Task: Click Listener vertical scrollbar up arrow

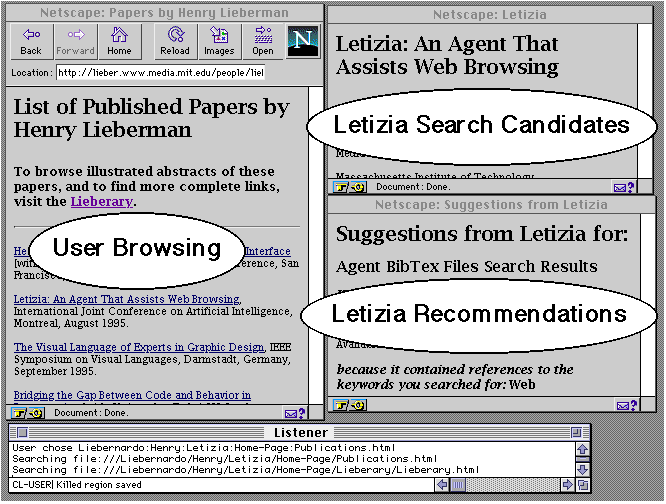Action: tap(583, 448)
